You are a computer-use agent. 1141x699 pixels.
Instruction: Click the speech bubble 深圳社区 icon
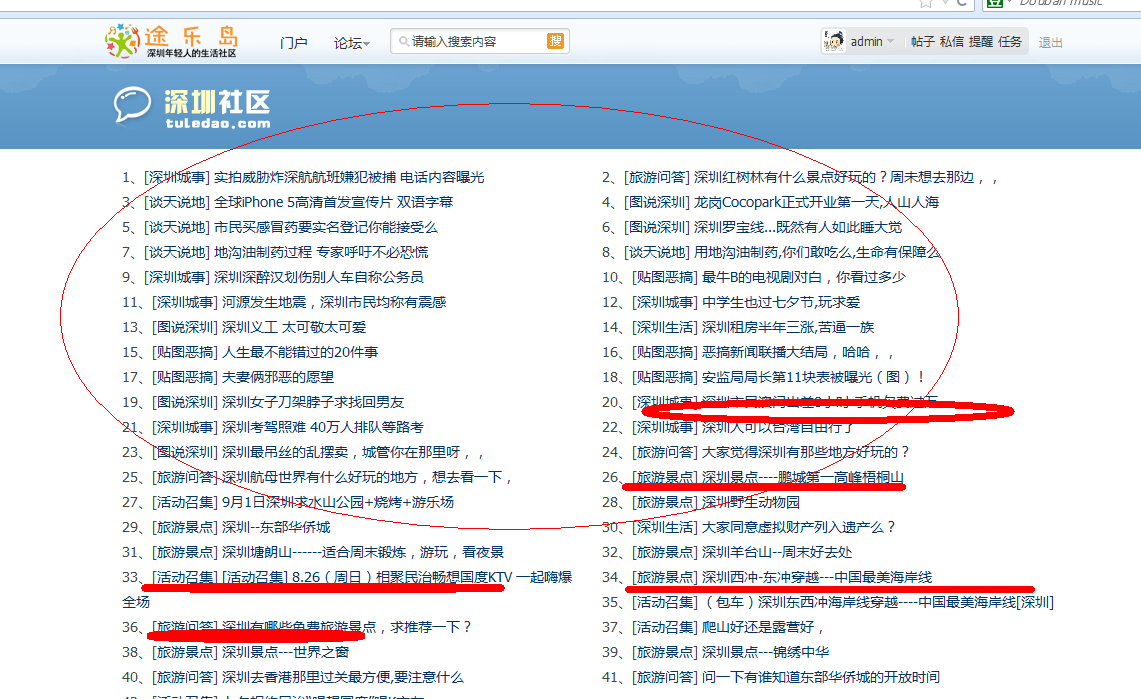132,105
